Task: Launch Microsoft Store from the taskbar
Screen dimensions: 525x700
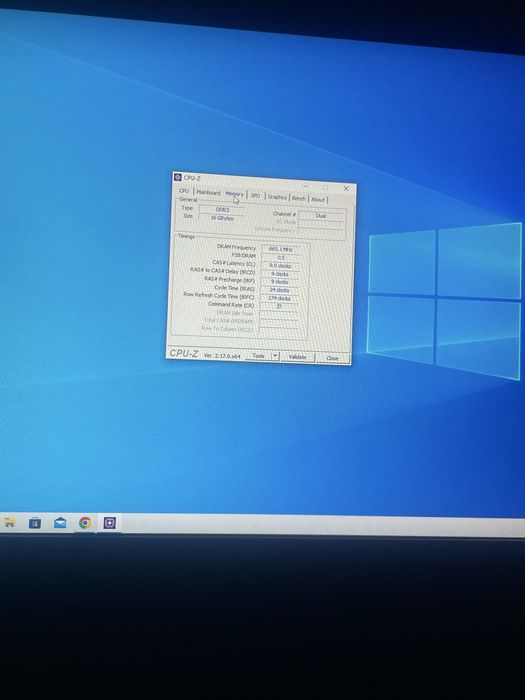Action: click(x=35, y=522)
